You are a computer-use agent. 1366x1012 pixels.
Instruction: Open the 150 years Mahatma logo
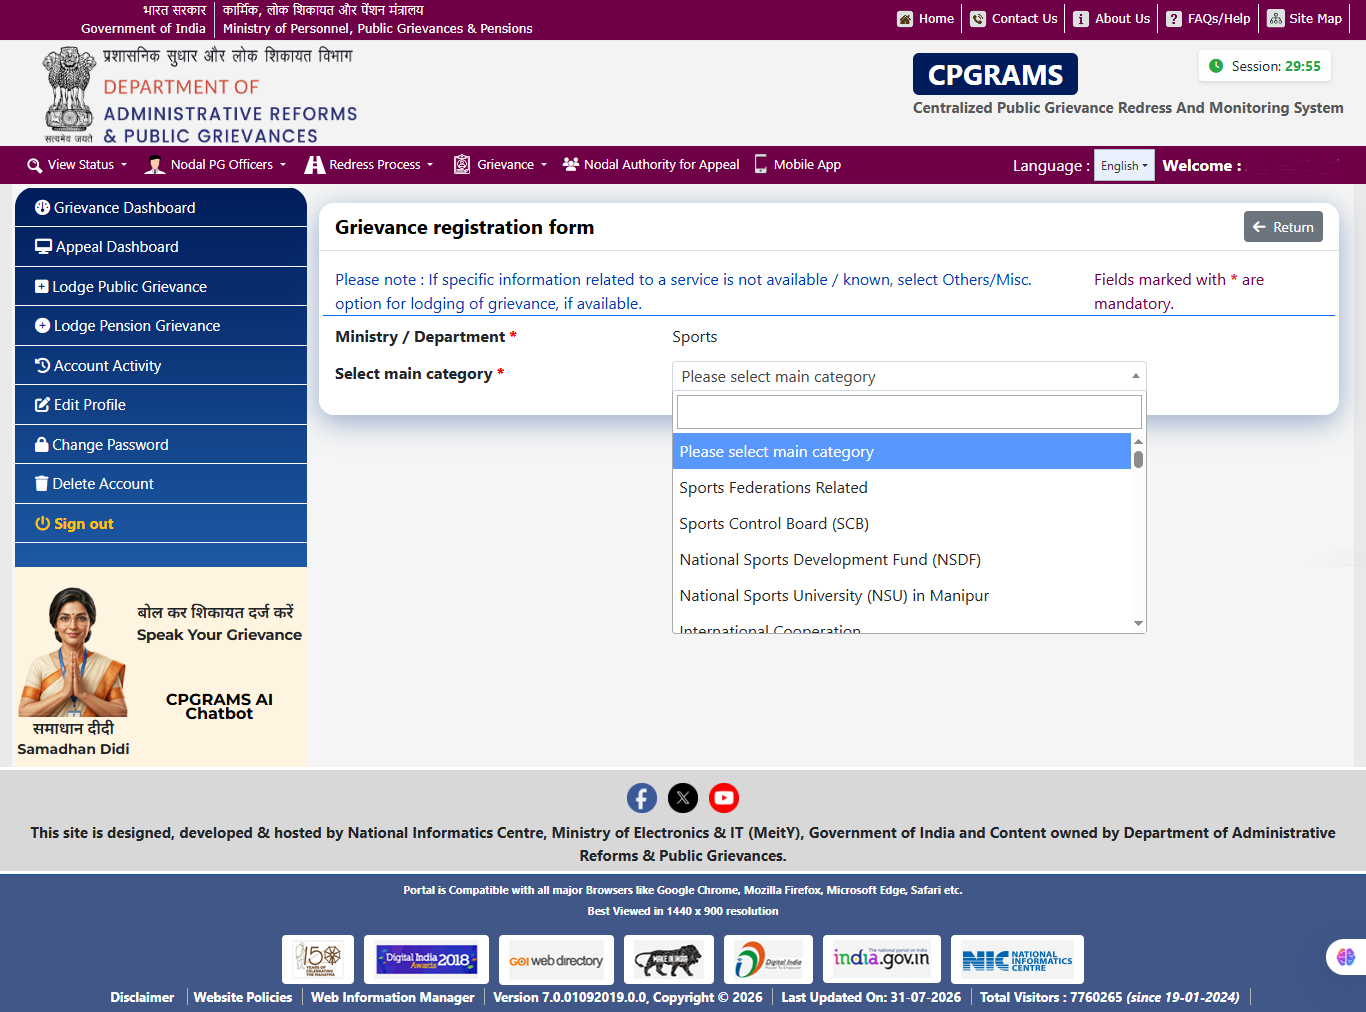(x=318, y=960)
